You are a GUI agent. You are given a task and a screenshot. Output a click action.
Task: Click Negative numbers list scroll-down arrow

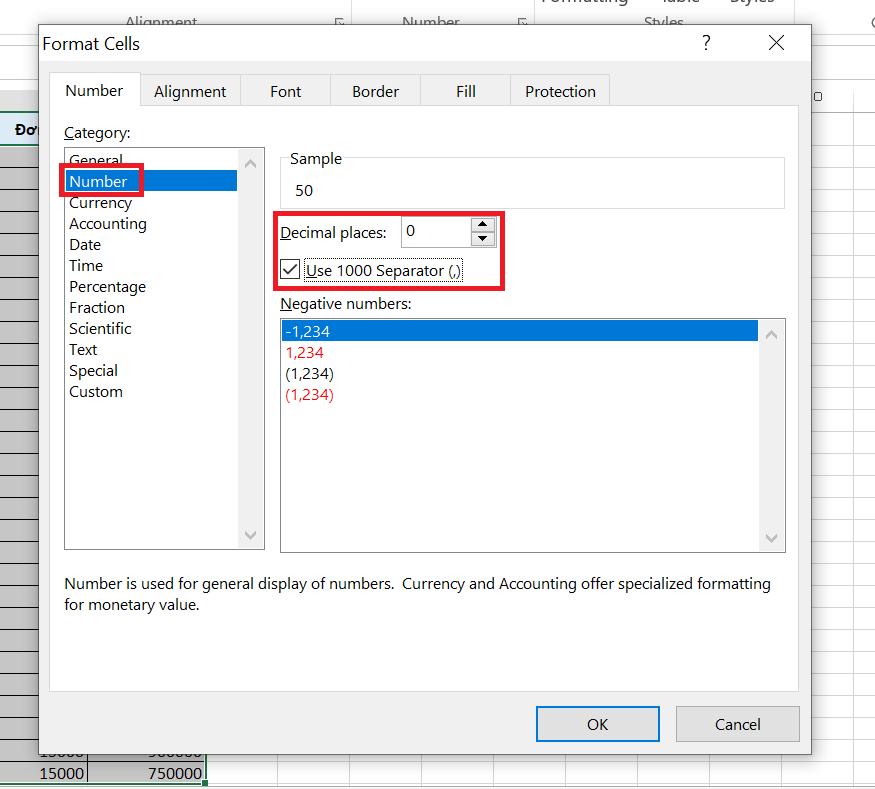[772, 538]
